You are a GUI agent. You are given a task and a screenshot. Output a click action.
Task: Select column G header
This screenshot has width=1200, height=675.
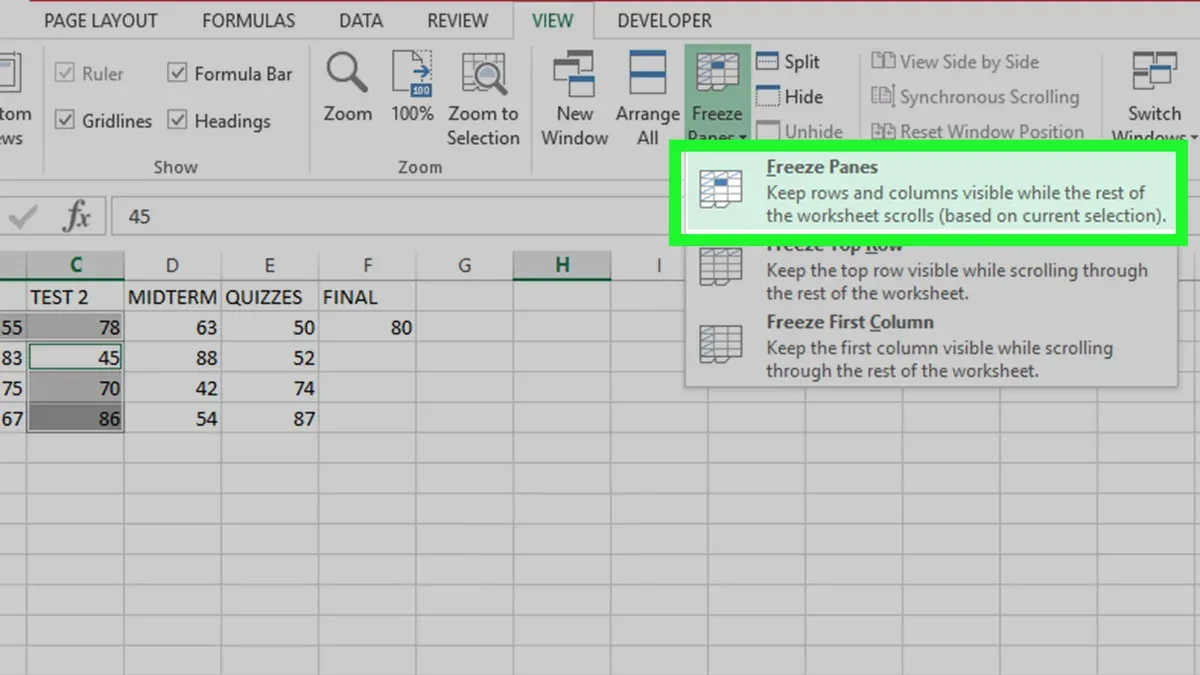pyautogui.click(x=464, y=265)
